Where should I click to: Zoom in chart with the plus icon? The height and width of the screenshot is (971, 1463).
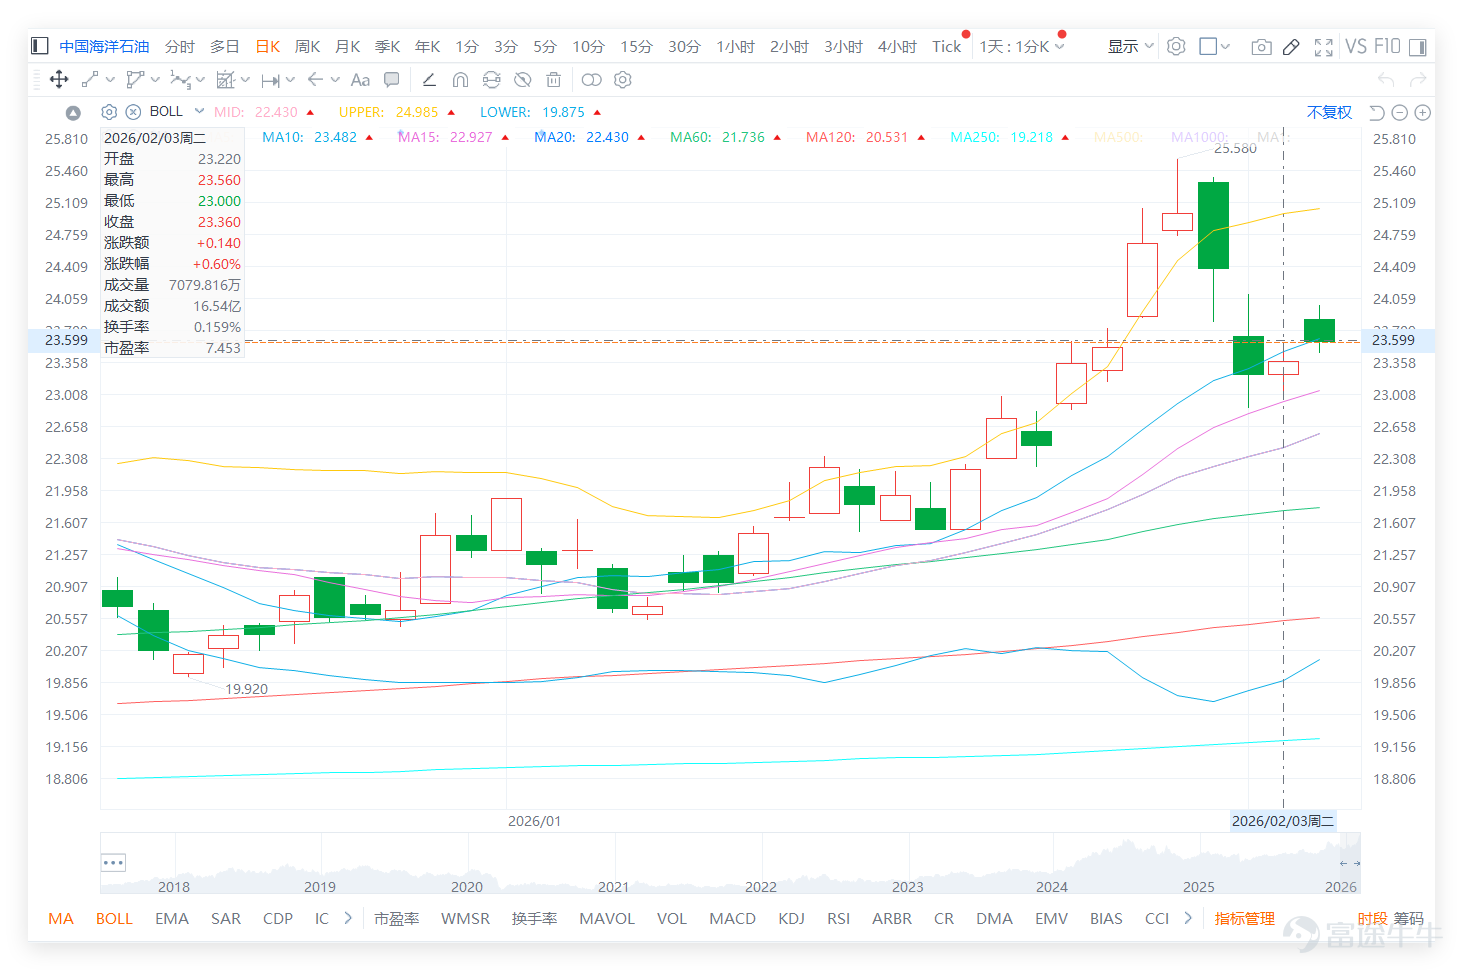coord(1423,113)
